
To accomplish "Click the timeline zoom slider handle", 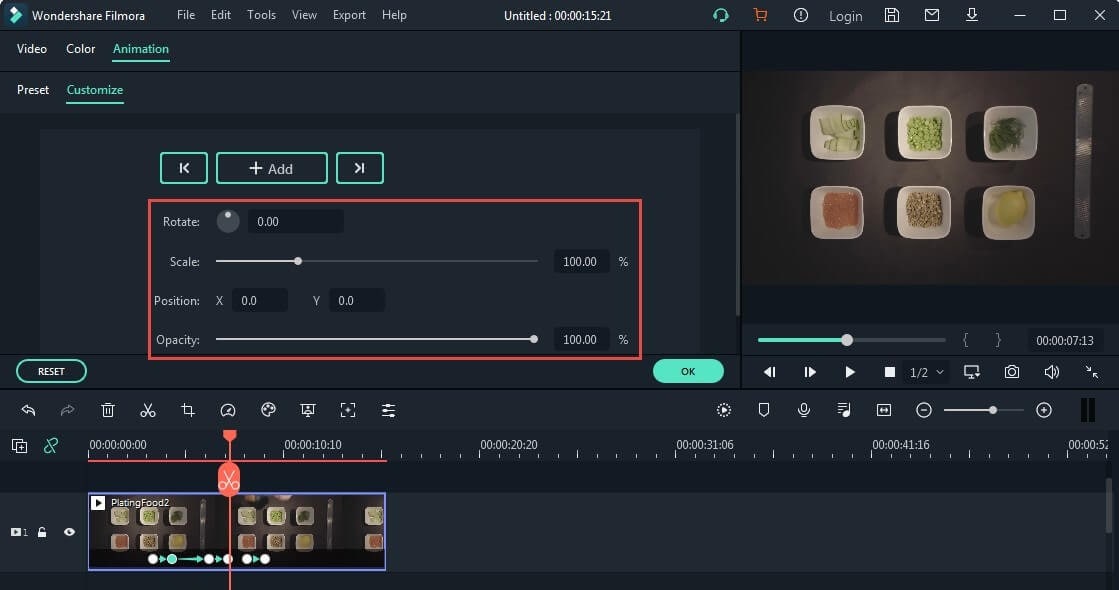I will 993,410.
